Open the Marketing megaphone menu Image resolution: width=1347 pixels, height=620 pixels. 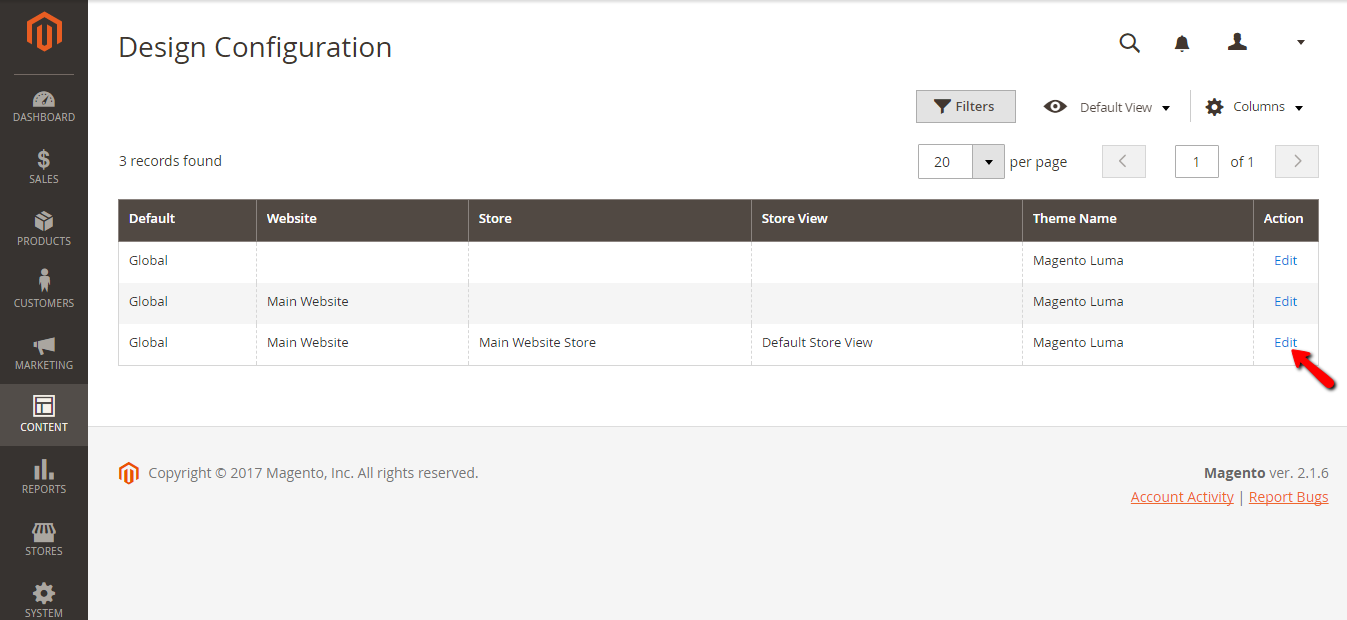click(x=44, y=353)
